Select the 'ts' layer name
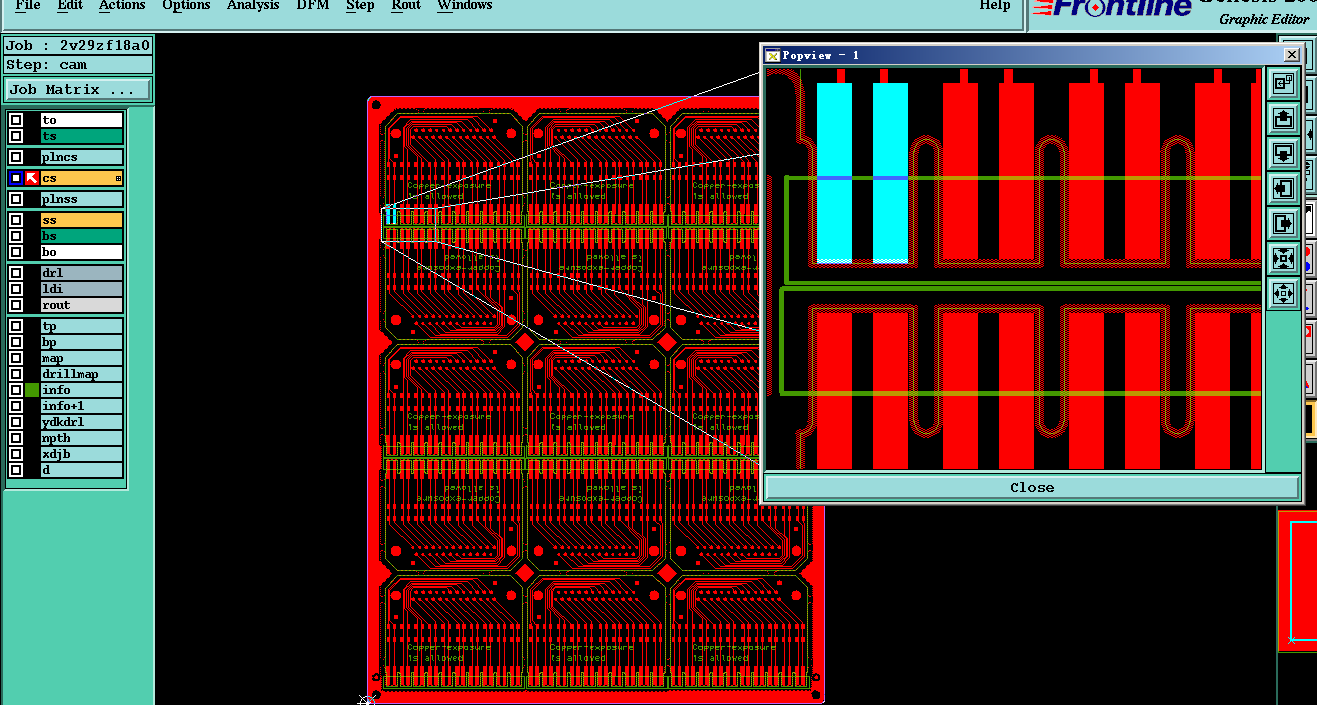This screenshot has height=705, width=1317. click(81, 136)
